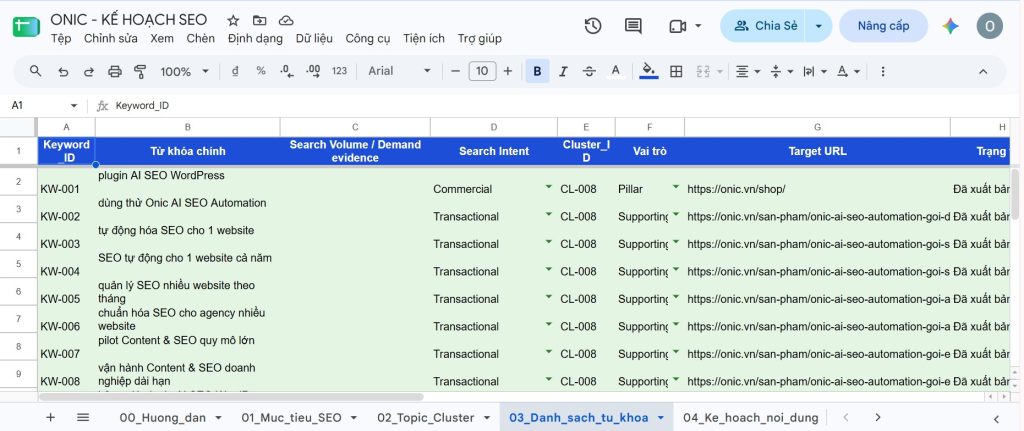Activate the paint format tool
1024x431 pixels.
pyautogui.click(x=140, y=72)
